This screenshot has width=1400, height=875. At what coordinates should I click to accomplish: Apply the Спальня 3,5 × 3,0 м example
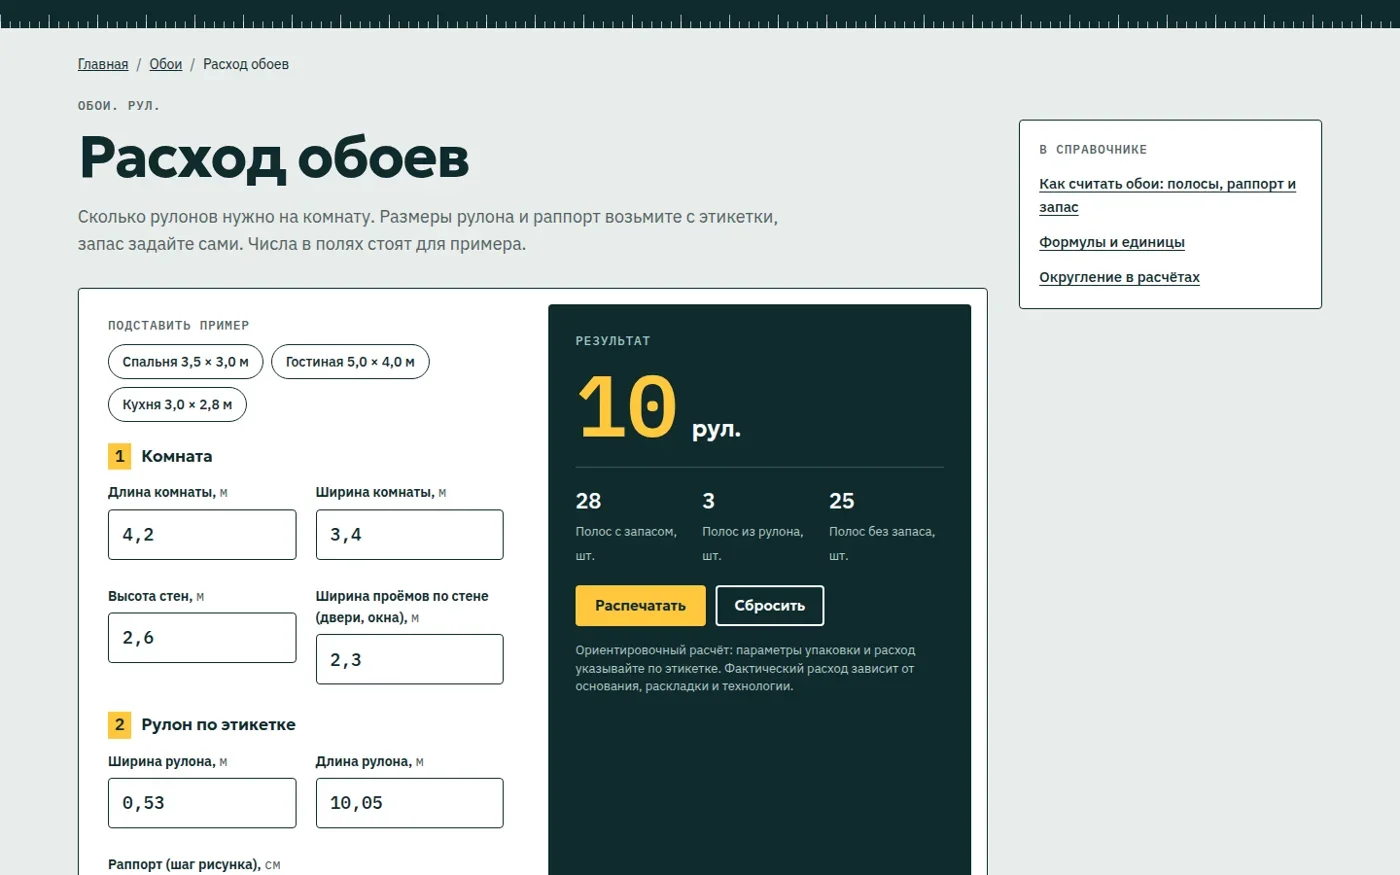(186, 362)
